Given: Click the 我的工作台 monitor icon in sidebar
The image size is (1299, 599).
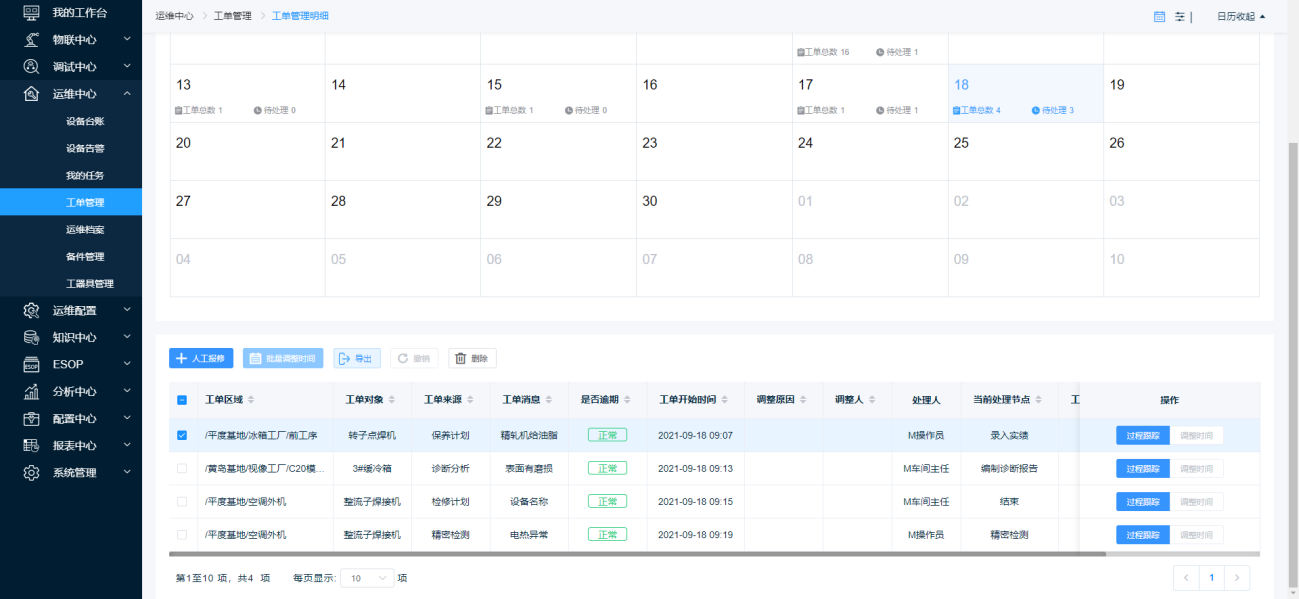Looking at the screenshot, I should [31, 13].
